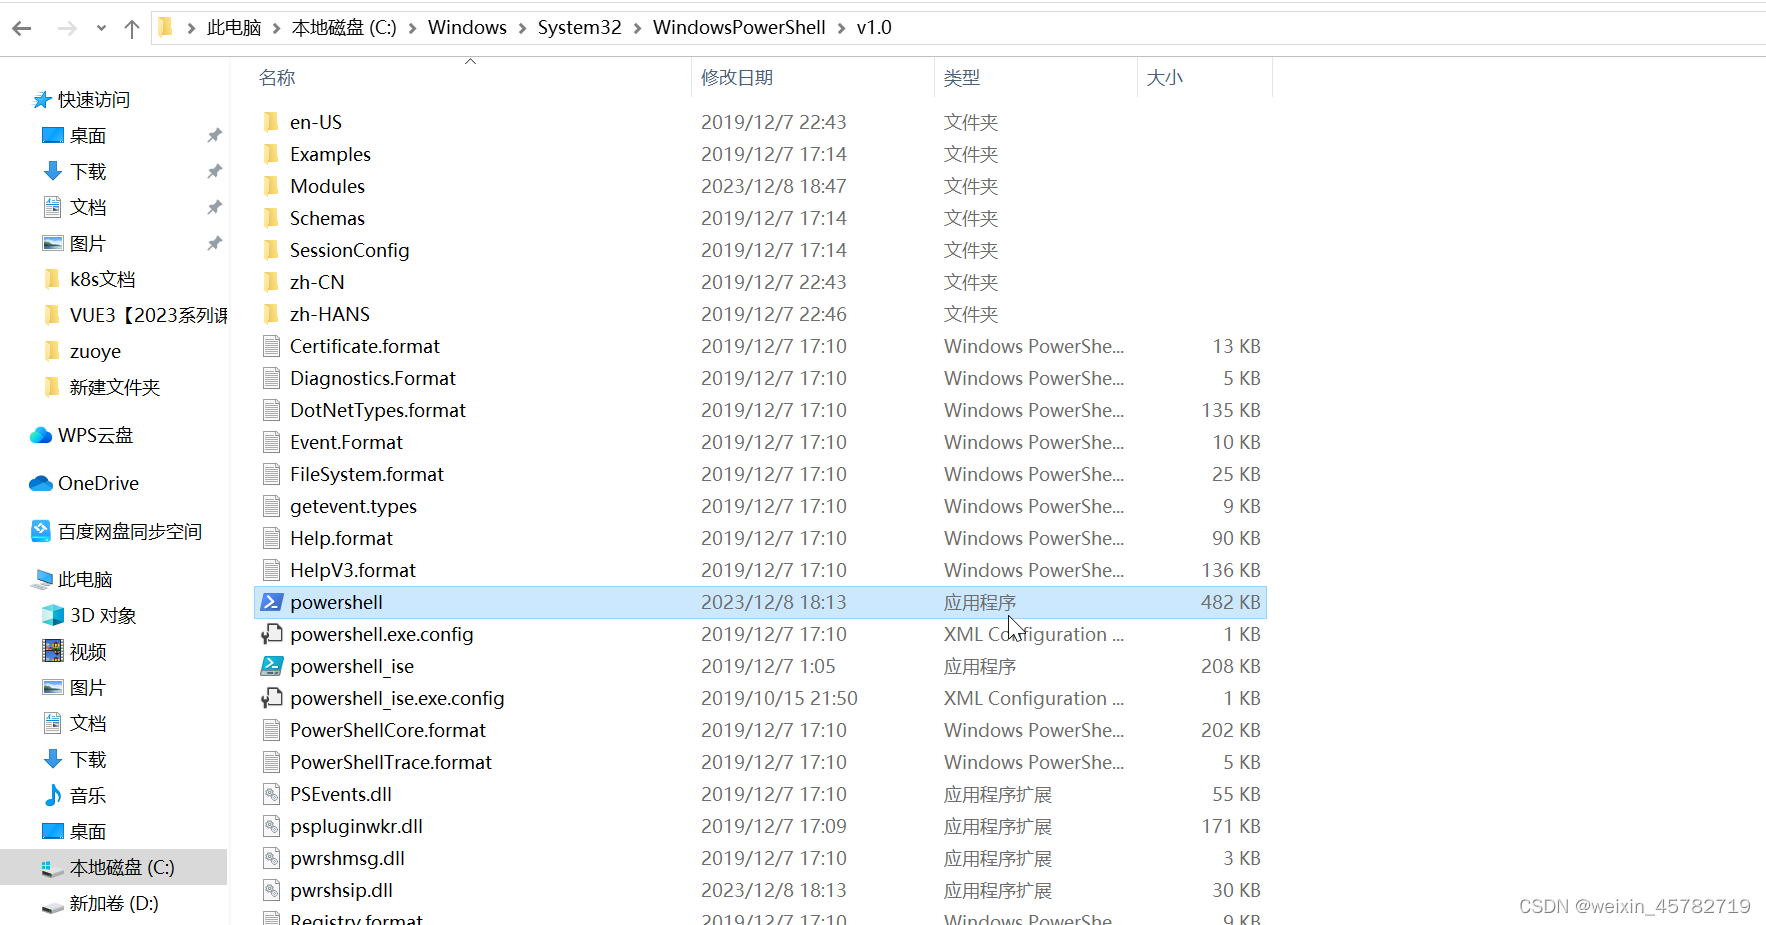The width and height of the screenshot is (1766, 925).
Task: Click the powershell application icon
Action: (271, 602)
